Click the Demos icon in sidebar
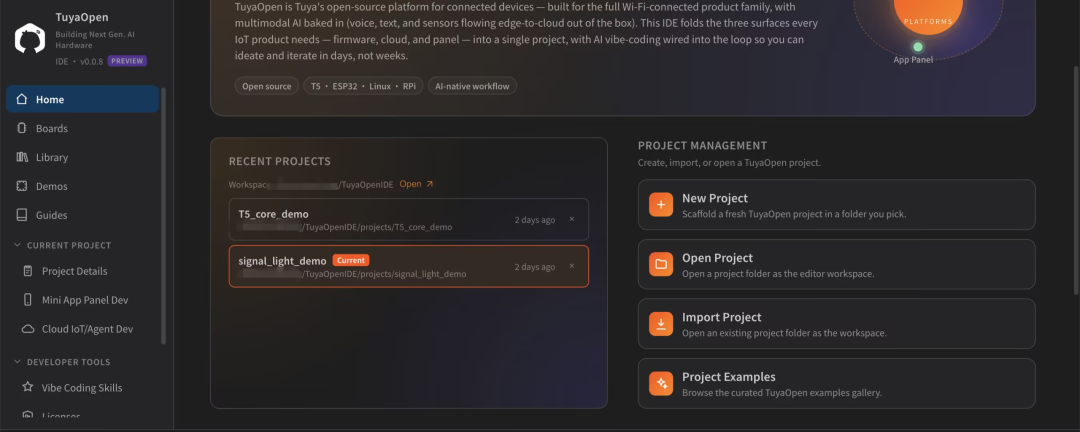This screenshot has height=432, width=1080. pyautogui.click(x=22, y=186)
